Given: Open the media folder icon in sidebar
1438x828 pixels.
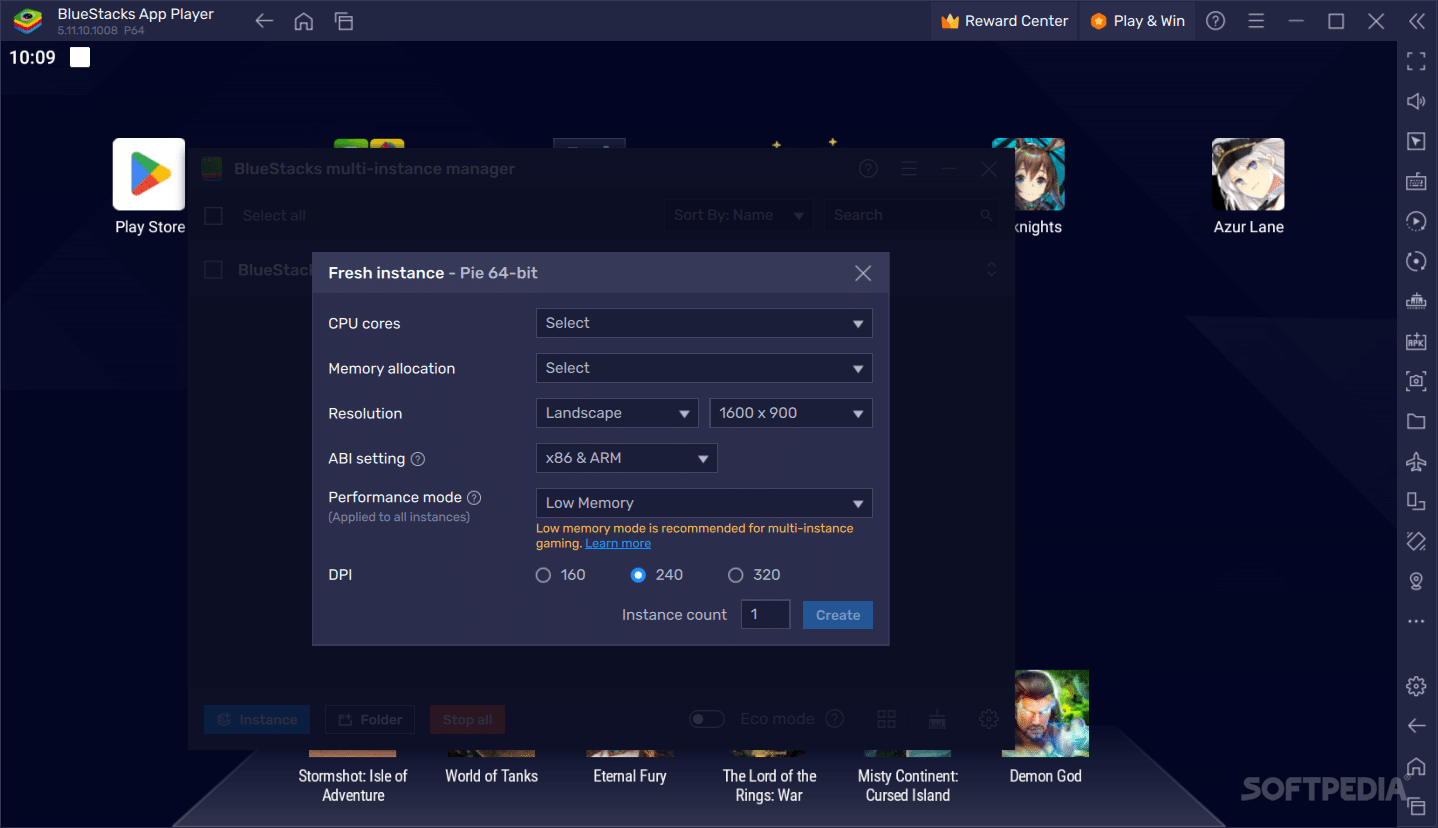Looking at the screenshot, I should (1416, 421).
